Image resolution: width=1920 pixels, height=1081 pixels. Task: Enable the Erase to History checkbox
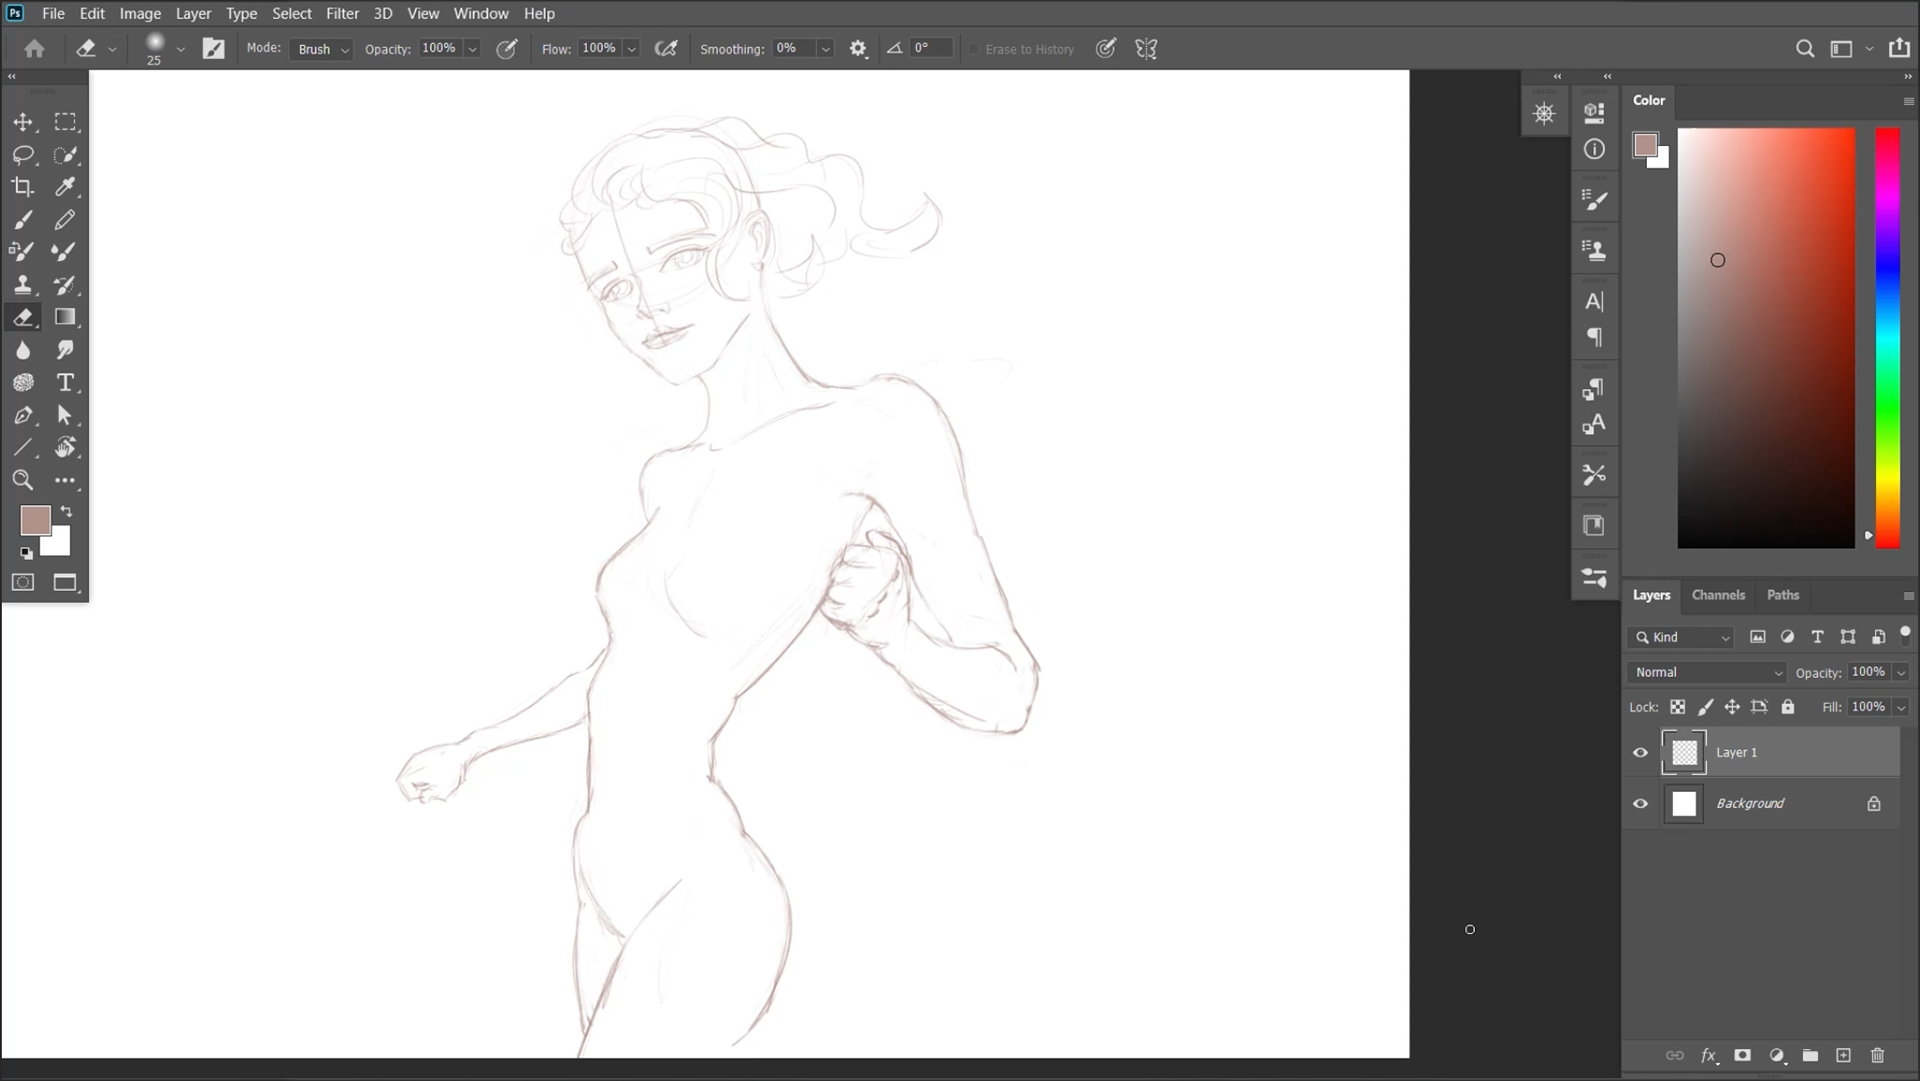click(973, 49)
